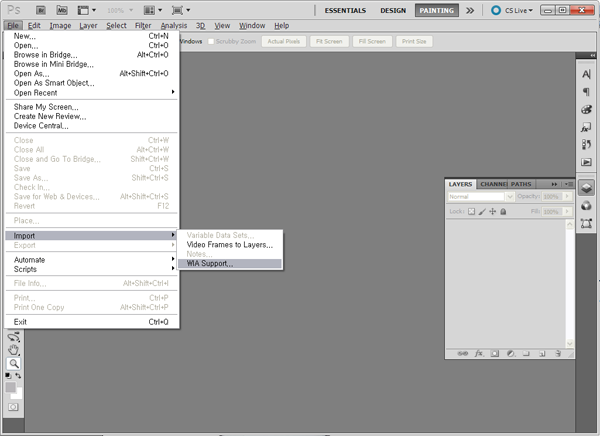Screen dimensions: 600x436
Task: Open the Edit menu
Action: [x=34, y=25]
